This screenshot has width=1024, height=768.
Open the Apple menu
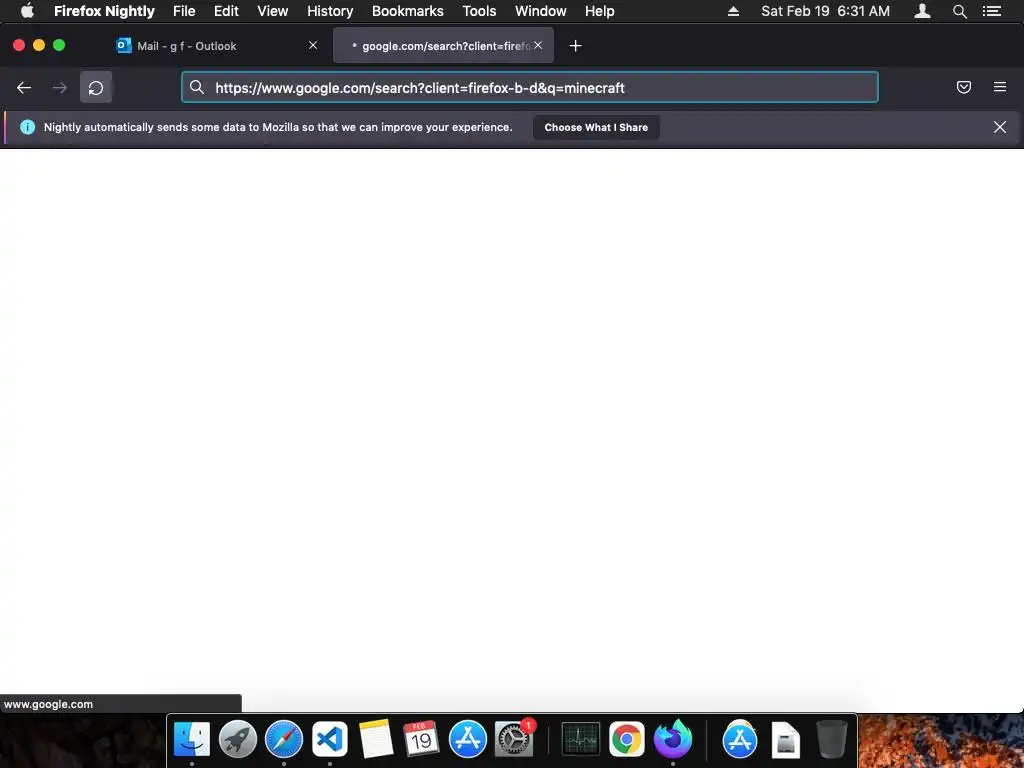[27, 11]
